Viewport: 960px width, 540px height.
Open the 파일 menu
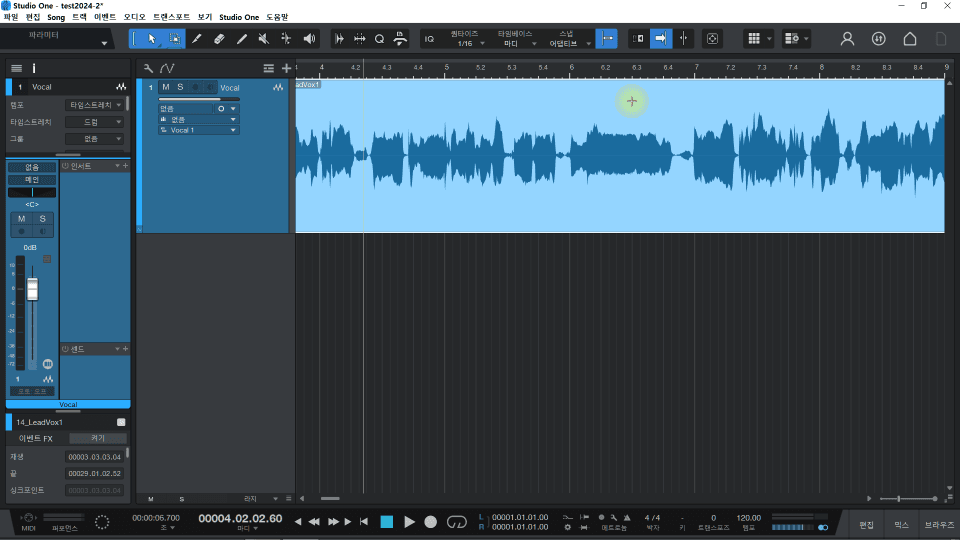click(x=11, y=17)
